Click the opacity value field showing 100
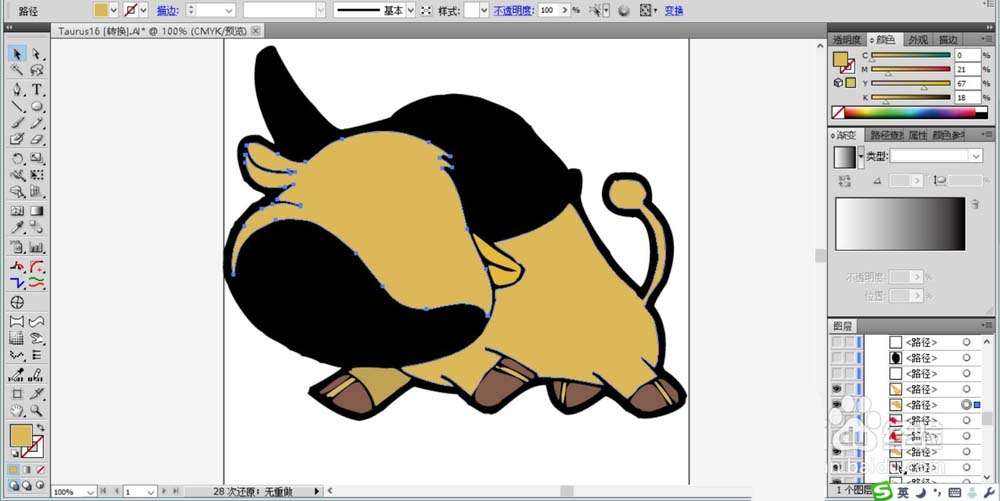 548,10
